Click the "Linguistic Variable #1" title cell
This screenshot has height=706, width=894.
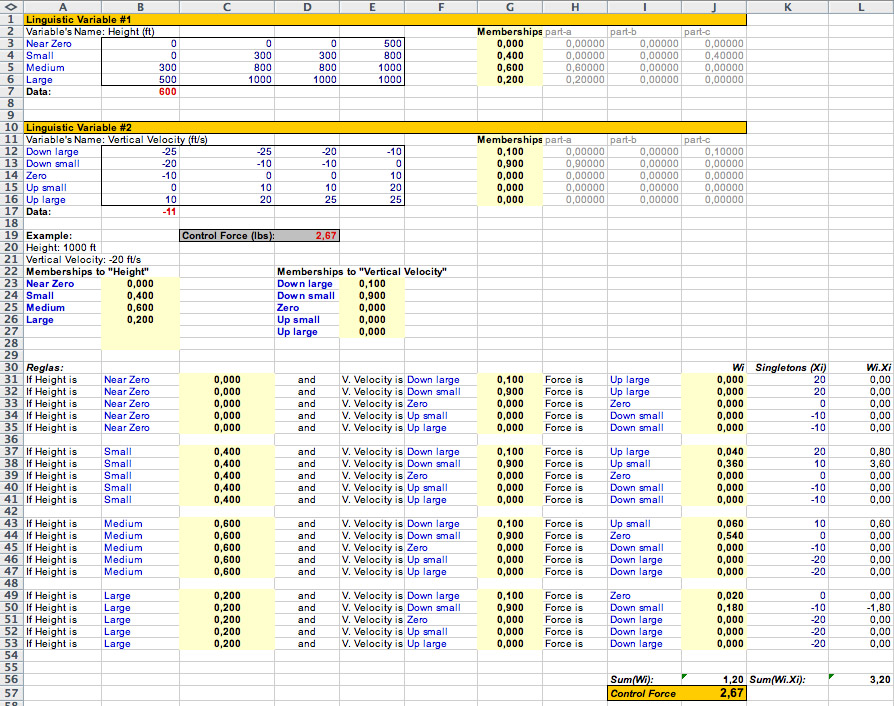(385, 19)
